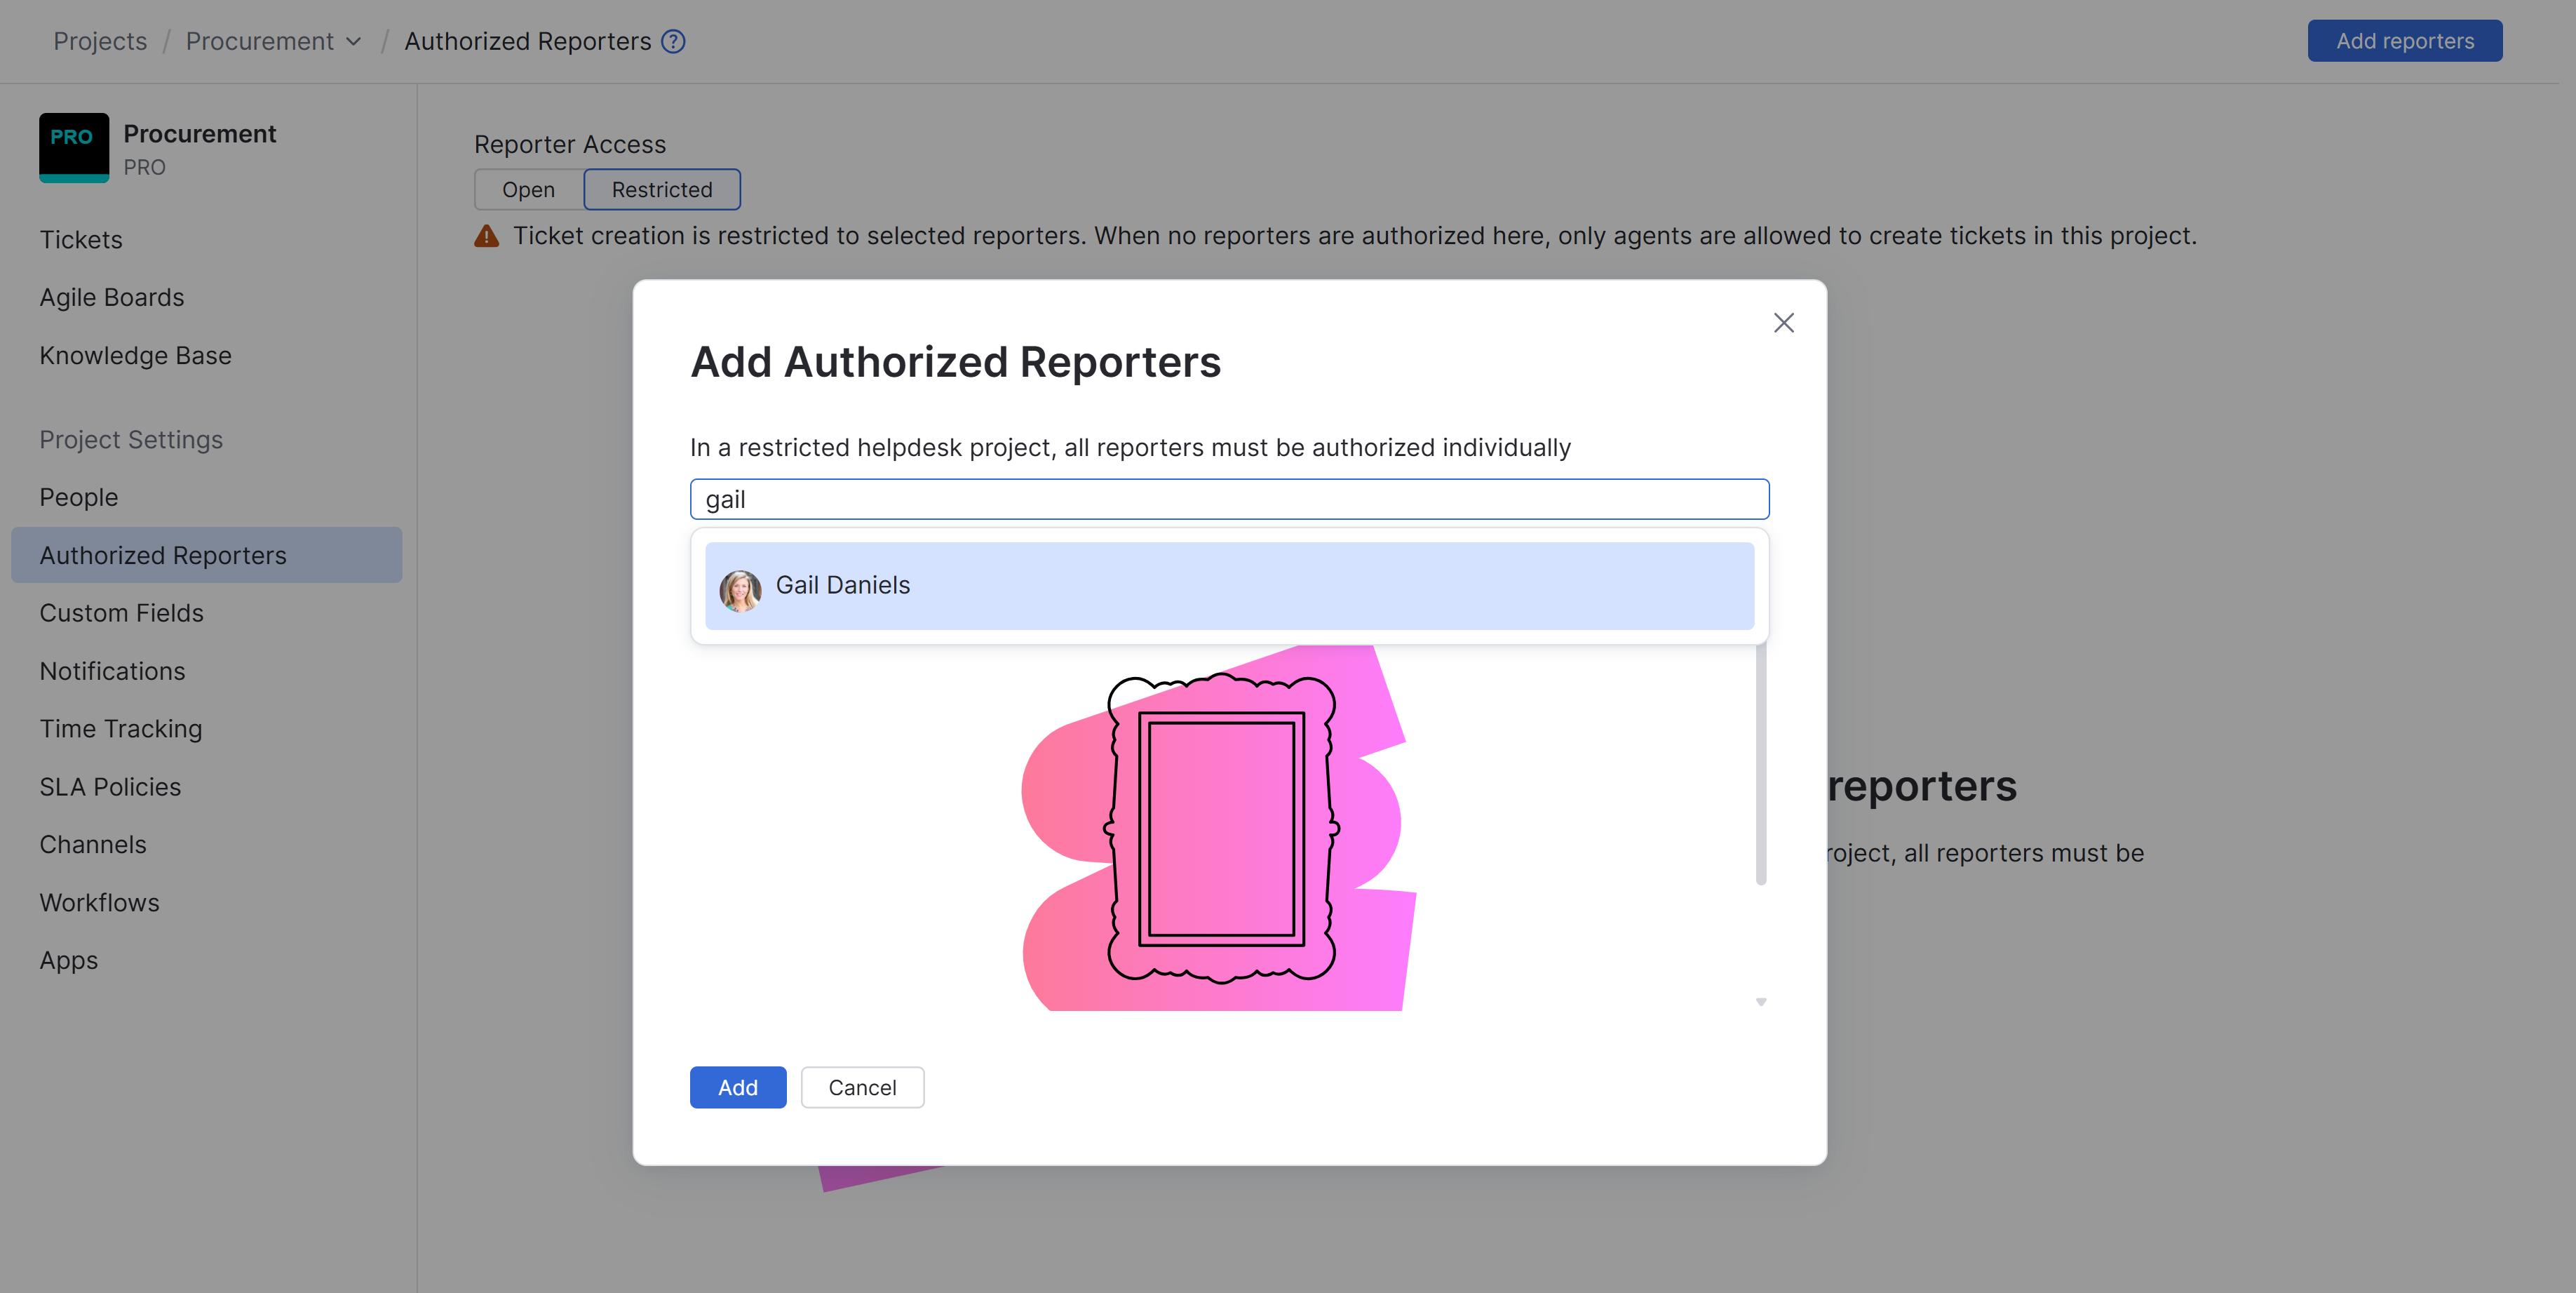The width and height of the screenshot is (2576, 1293).
Task: Expand the Procurement breadcrumb dropdown
Action: pyautogui.click(x=353, y=41)
